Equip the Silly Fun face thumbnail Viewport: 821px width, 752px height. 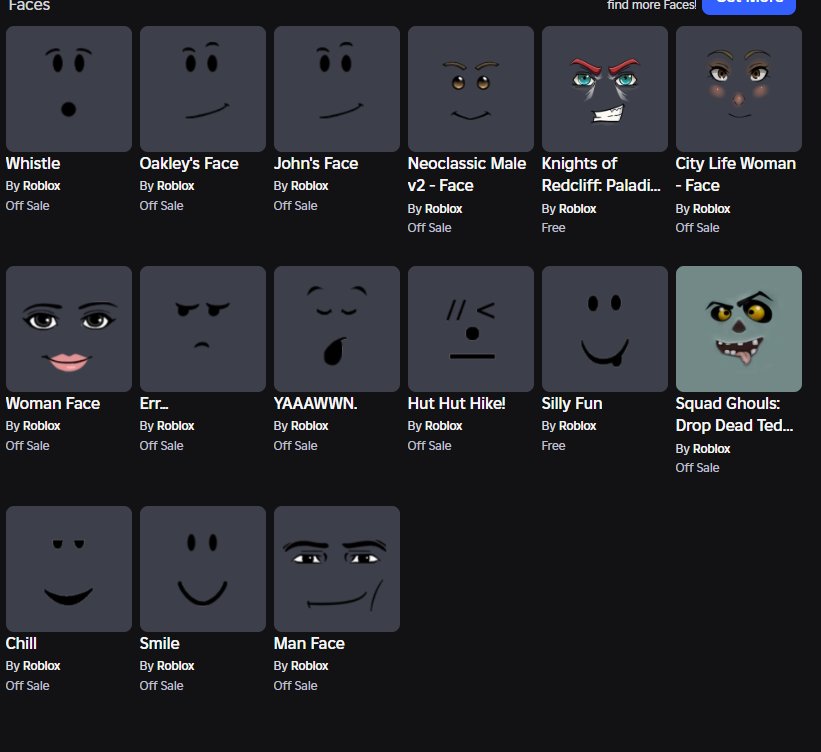coord(605,329)
